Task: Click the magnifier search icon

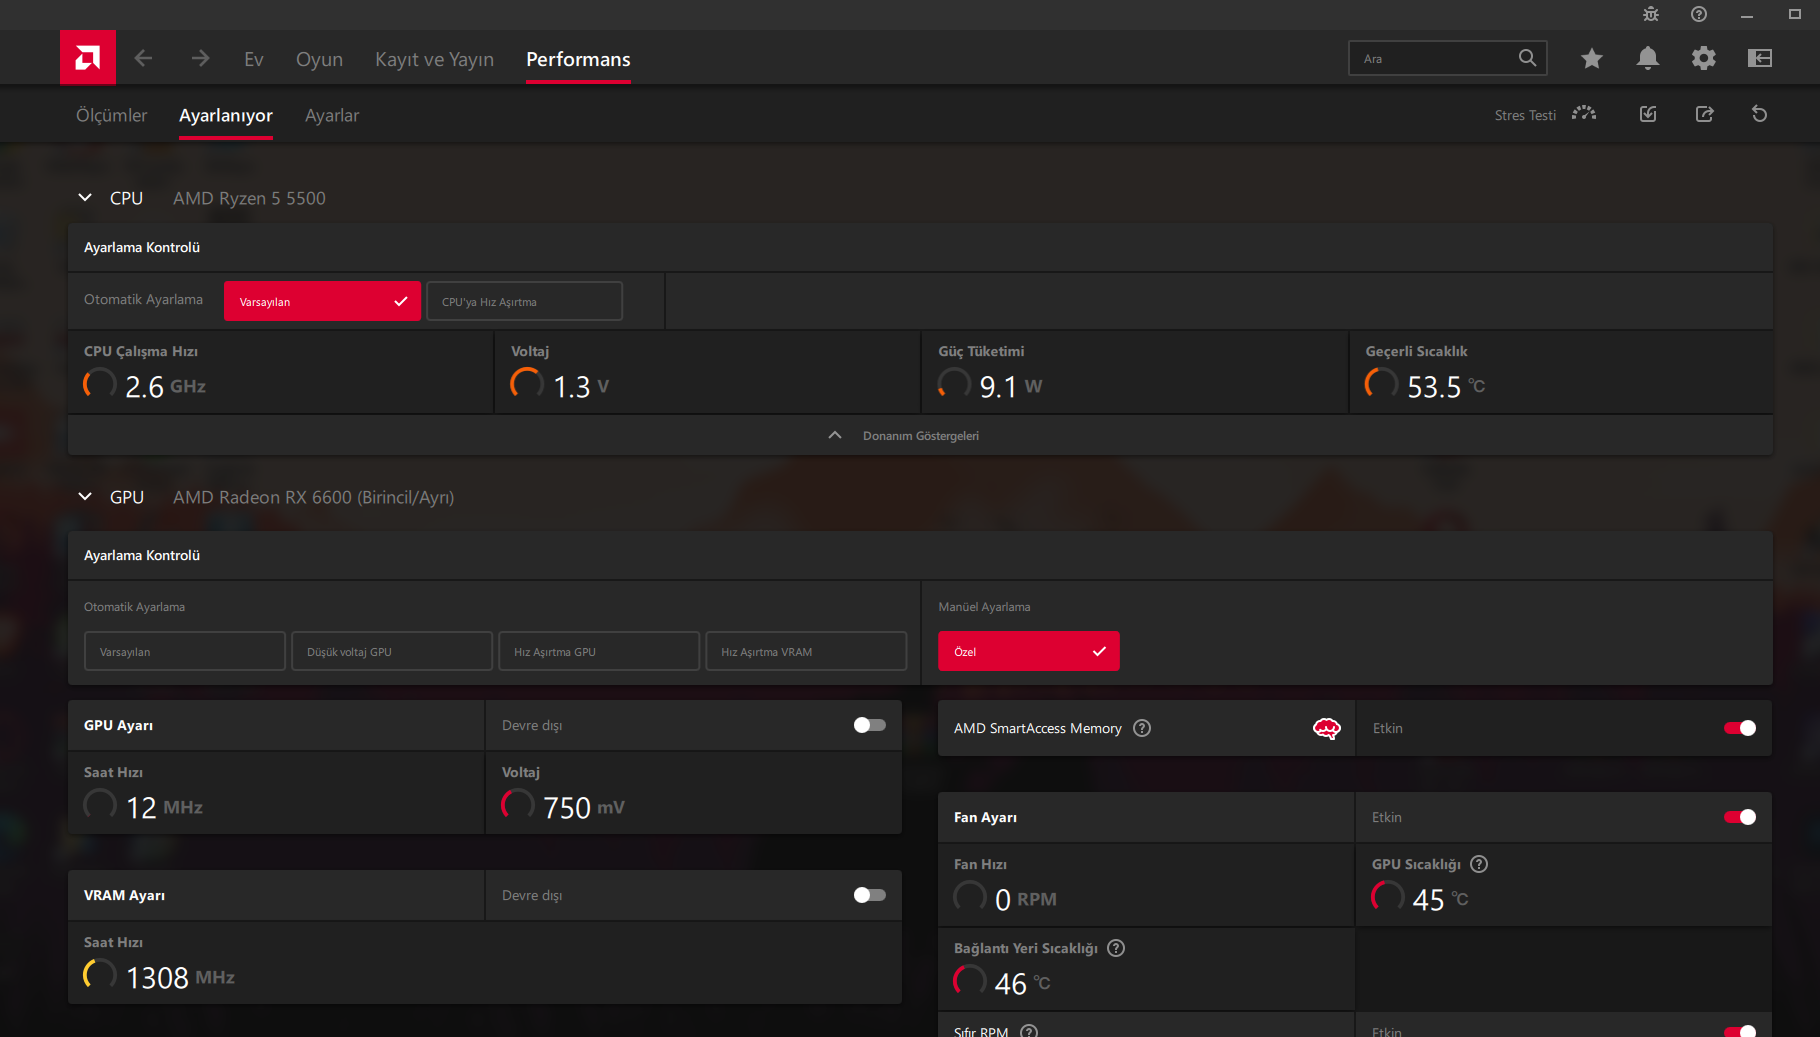Action: 1527,58
